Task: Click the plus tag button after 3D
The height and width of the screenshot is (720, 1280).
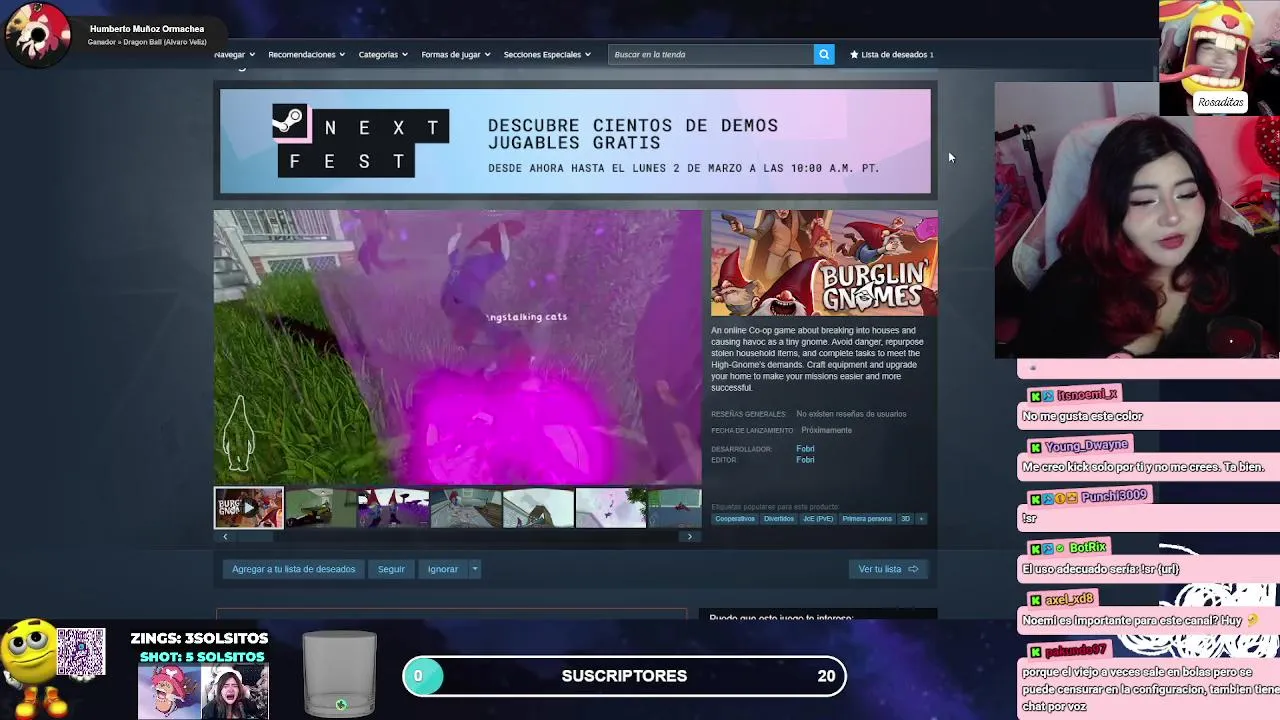Action: (x=921, y=519)
